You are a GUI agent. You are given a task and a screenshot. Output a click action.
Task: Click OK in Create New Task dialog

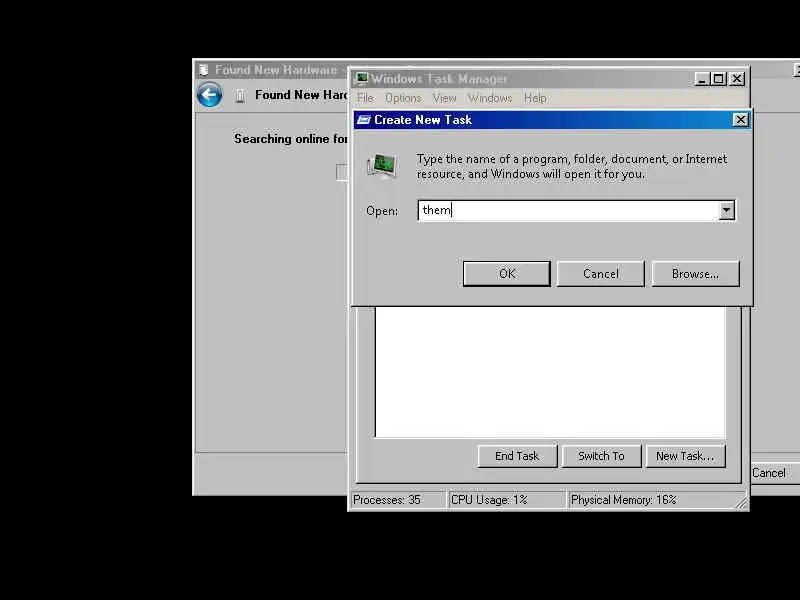[507, 274]
